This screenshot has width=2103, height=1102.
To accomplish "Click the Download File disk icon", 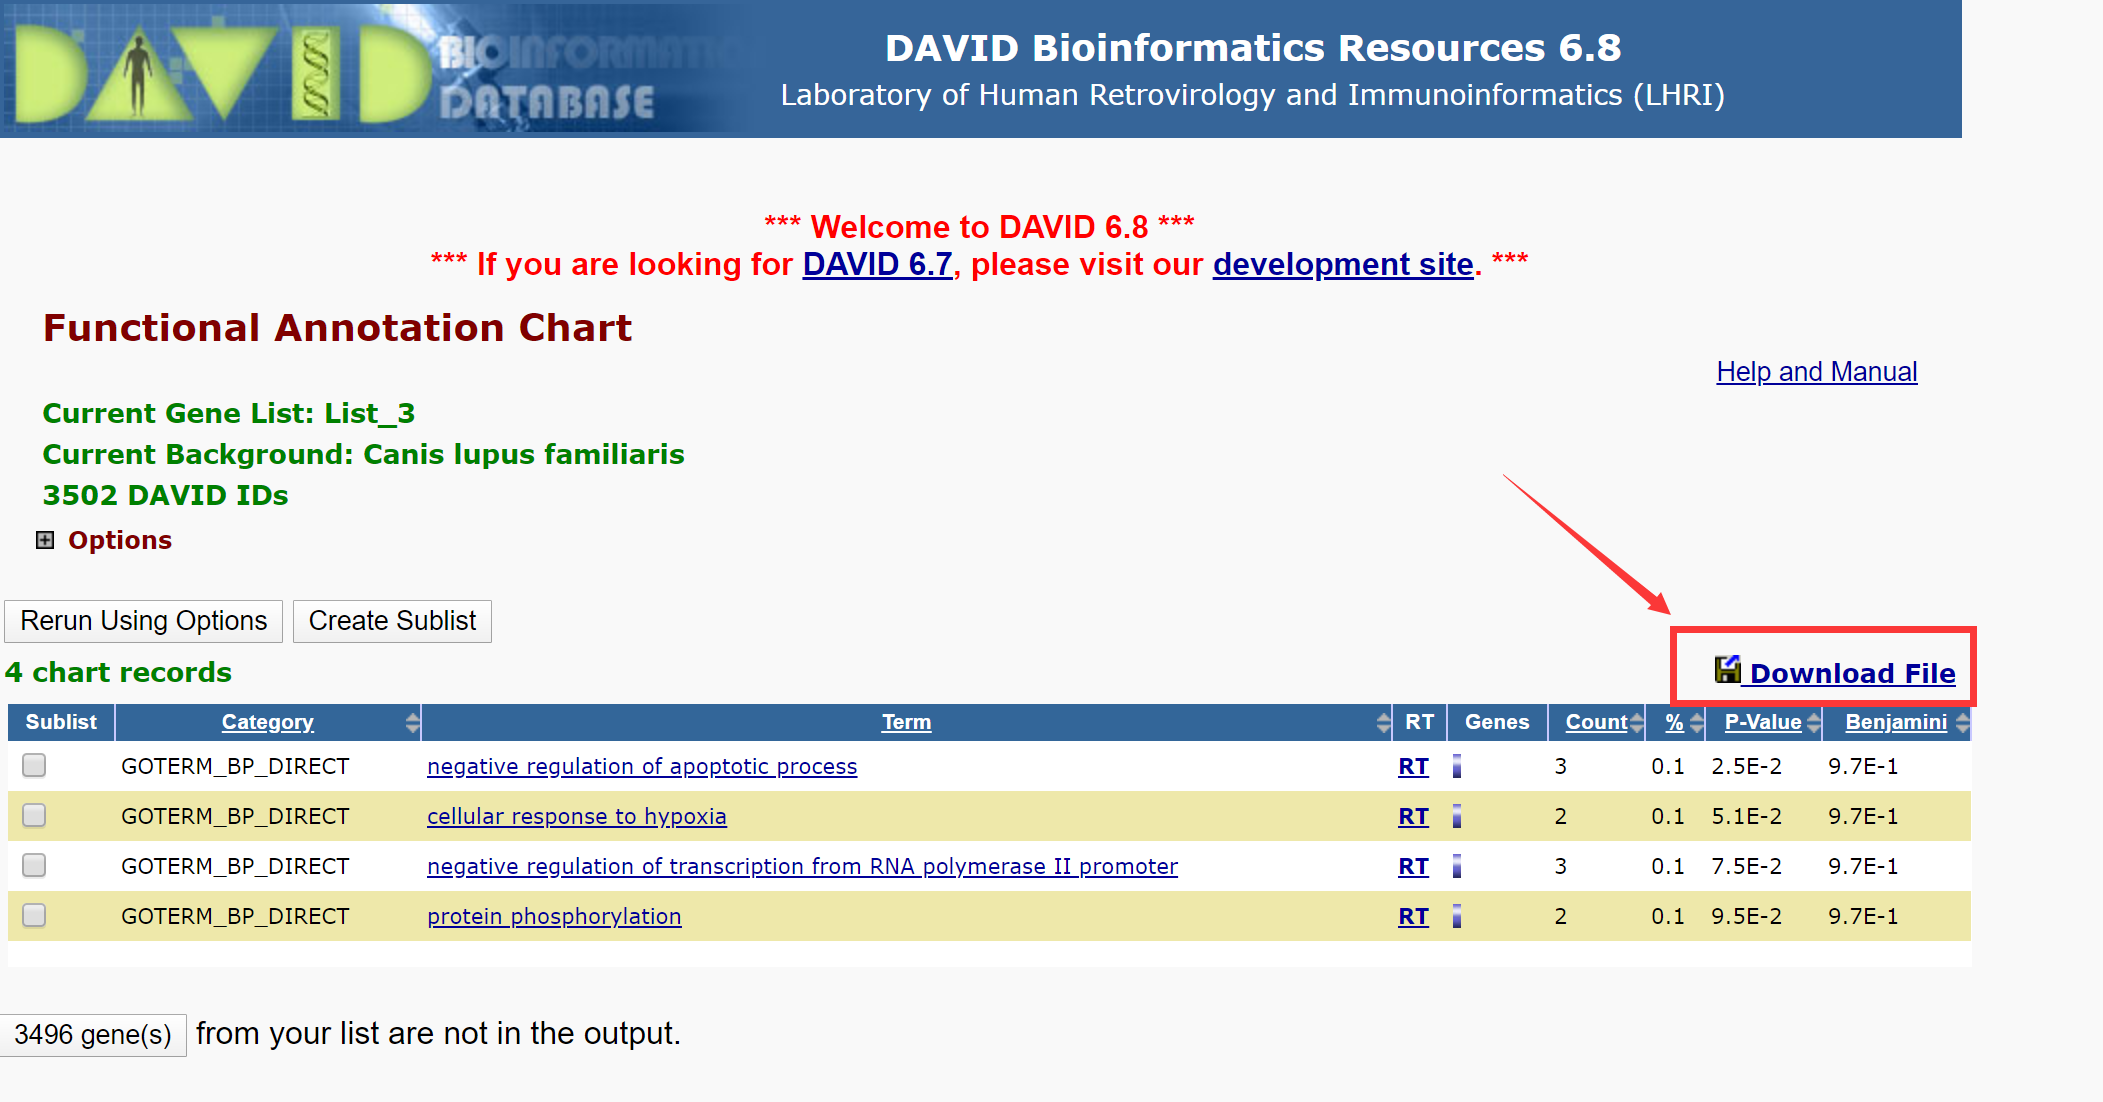I will (x=1727, y=670).
